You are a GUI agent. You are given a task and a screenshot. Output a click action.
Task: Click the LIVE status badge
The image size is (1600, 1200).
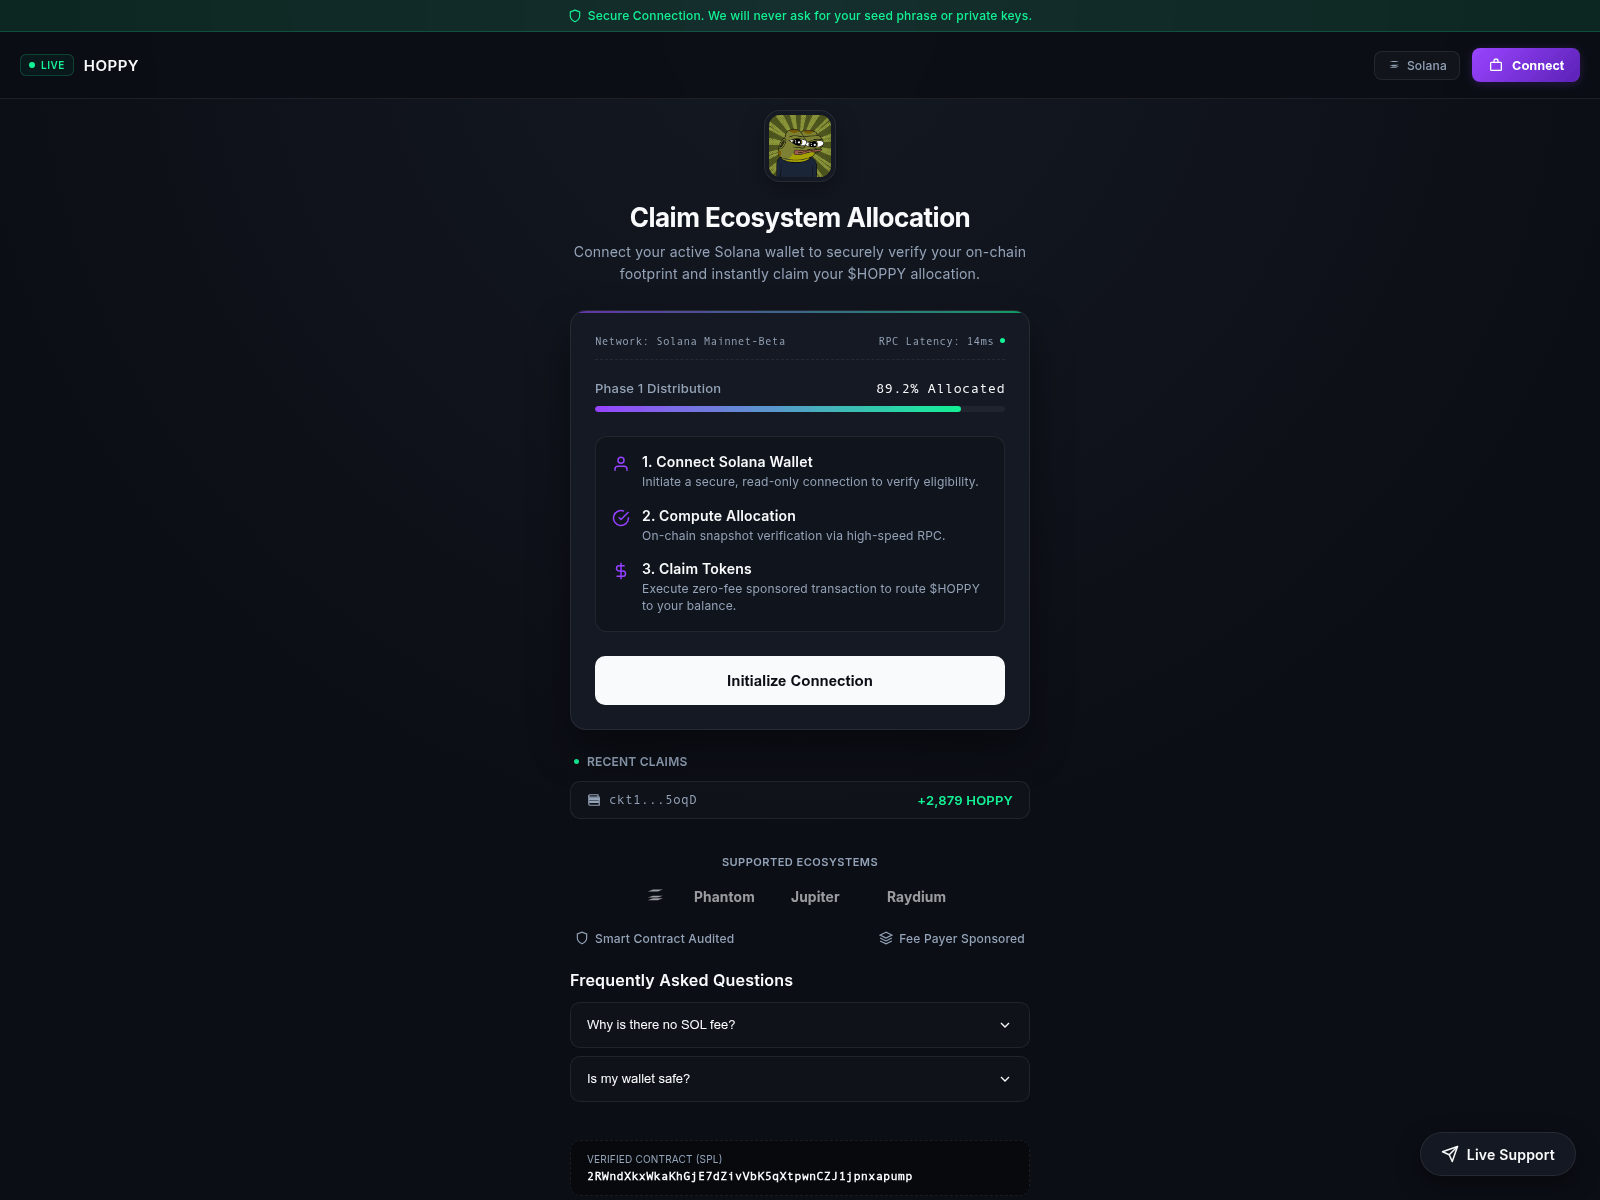coord(47,65)
